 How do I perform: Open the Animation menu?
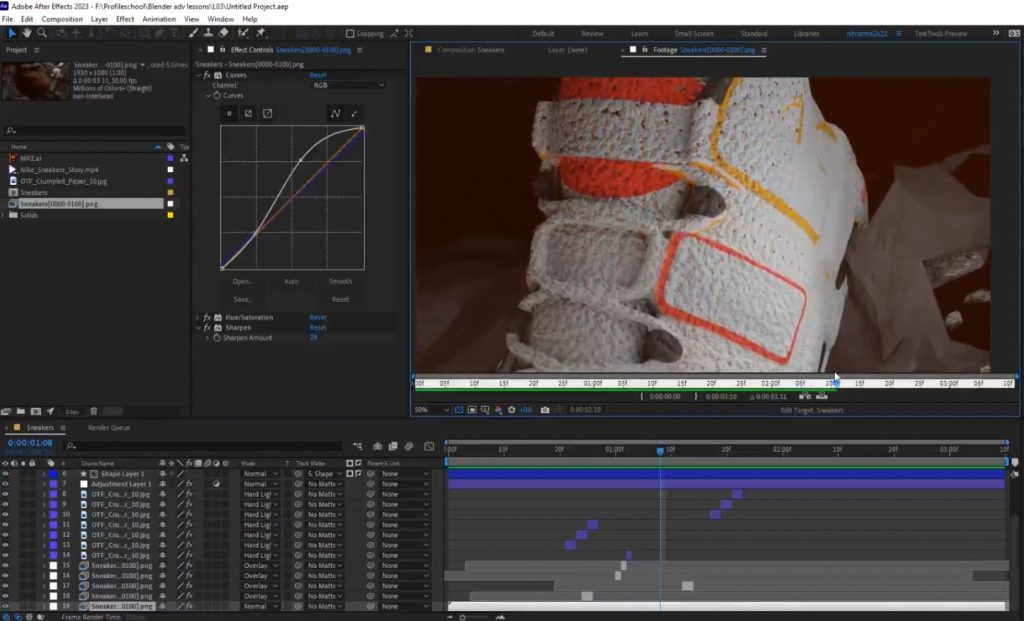coord(159,19)
